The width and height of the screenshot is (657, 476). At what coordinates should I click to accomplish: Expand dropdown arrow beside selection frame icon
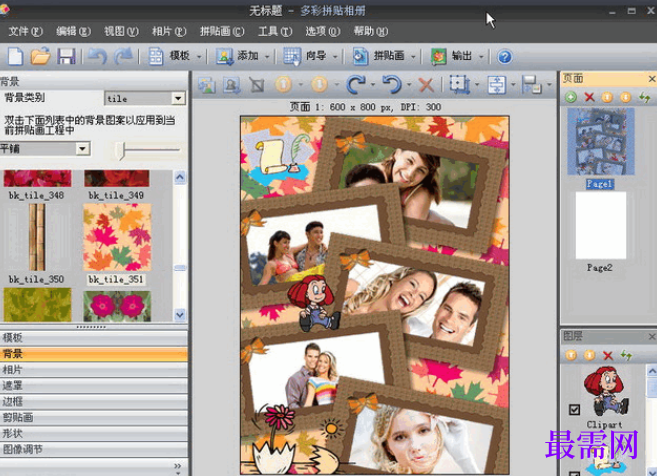point(477,85)
